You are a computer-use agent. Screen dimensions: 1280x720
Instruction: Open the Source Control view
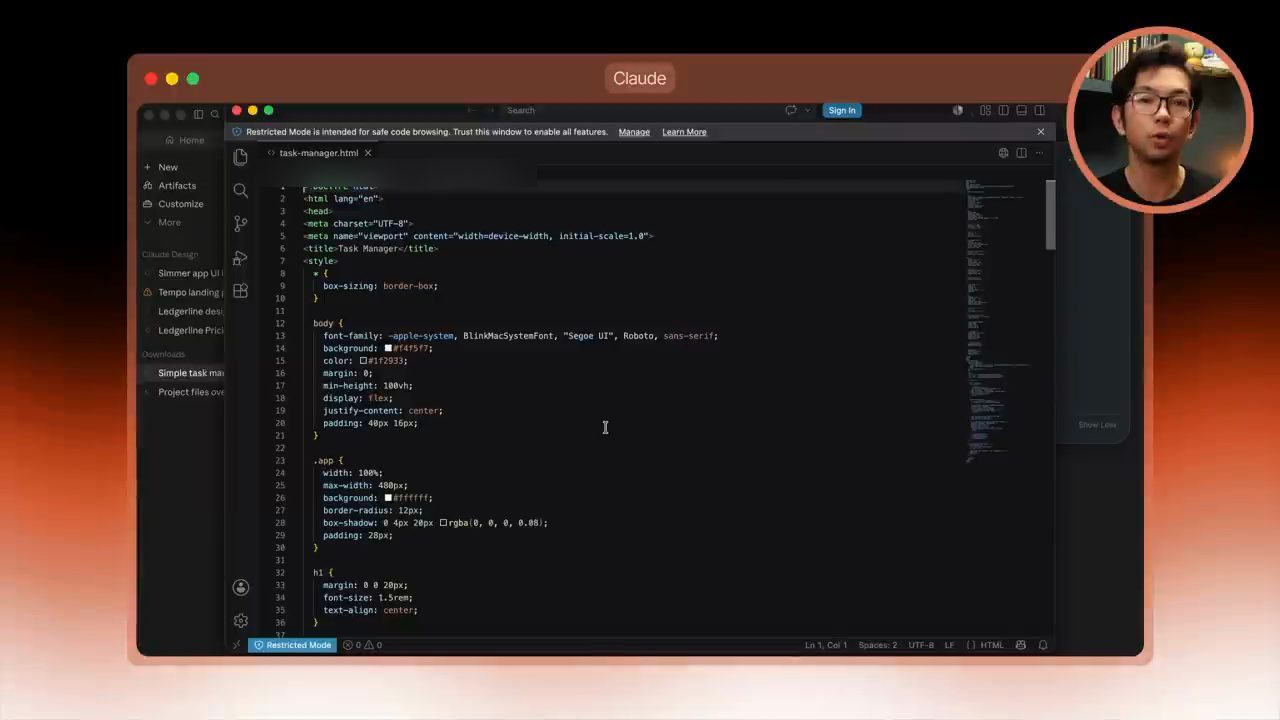240,224
